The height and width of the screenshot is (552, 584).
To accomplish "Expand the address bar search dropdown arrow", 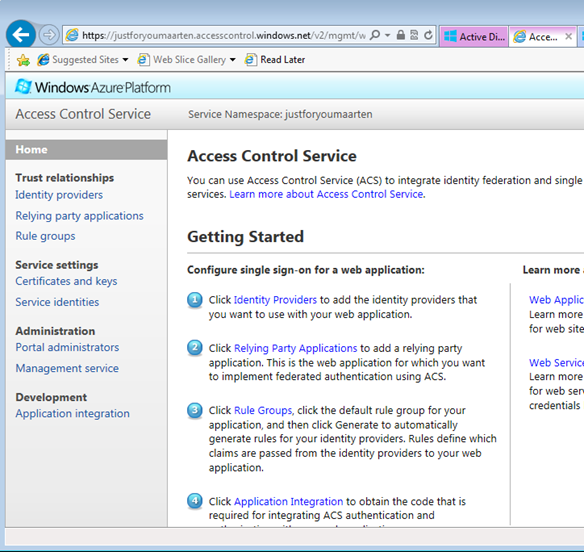I will click(387, 35).
